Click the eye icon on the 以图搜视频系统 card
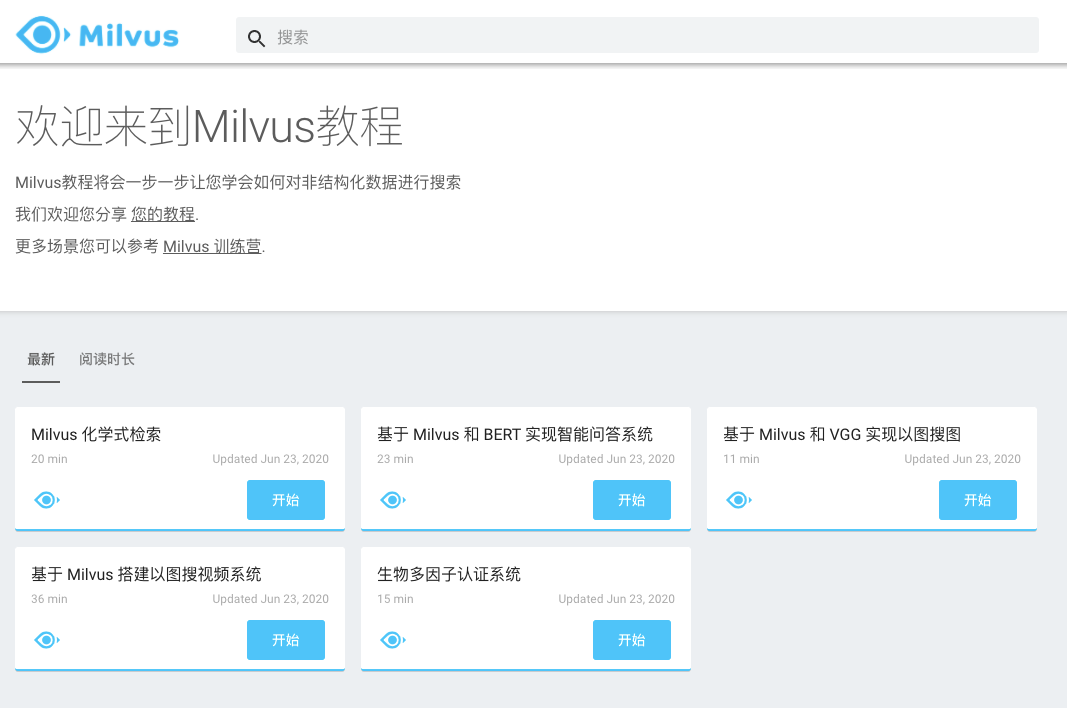 [x=46, y=639]
